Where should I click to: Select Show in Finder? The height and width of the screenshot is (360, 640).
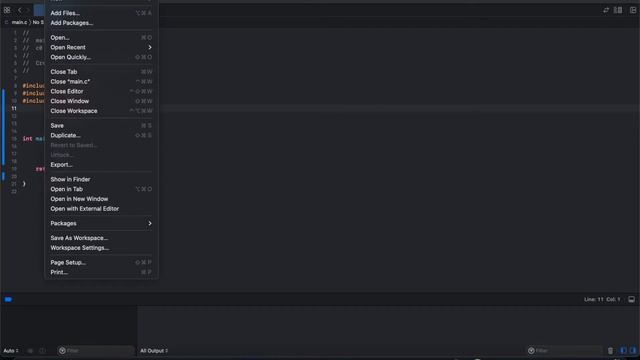coord(101,180)
